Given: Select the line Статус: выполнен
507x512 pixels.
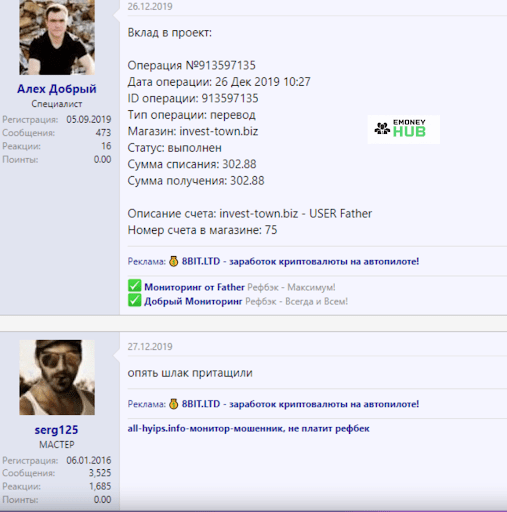Looking at the screenshot, I should [x=175, y=148].
